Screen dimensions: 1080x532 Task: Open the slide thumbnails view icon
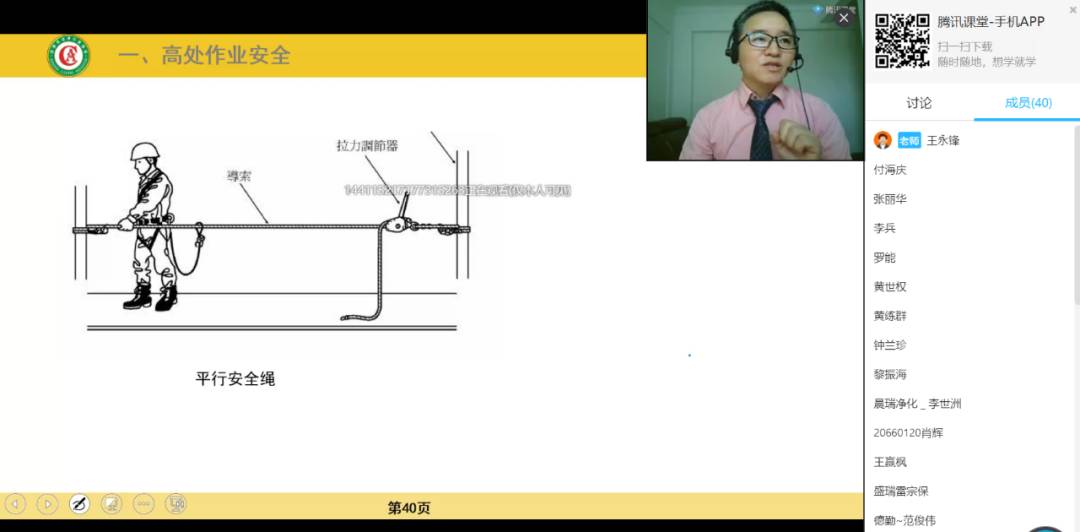click(112, 504)
